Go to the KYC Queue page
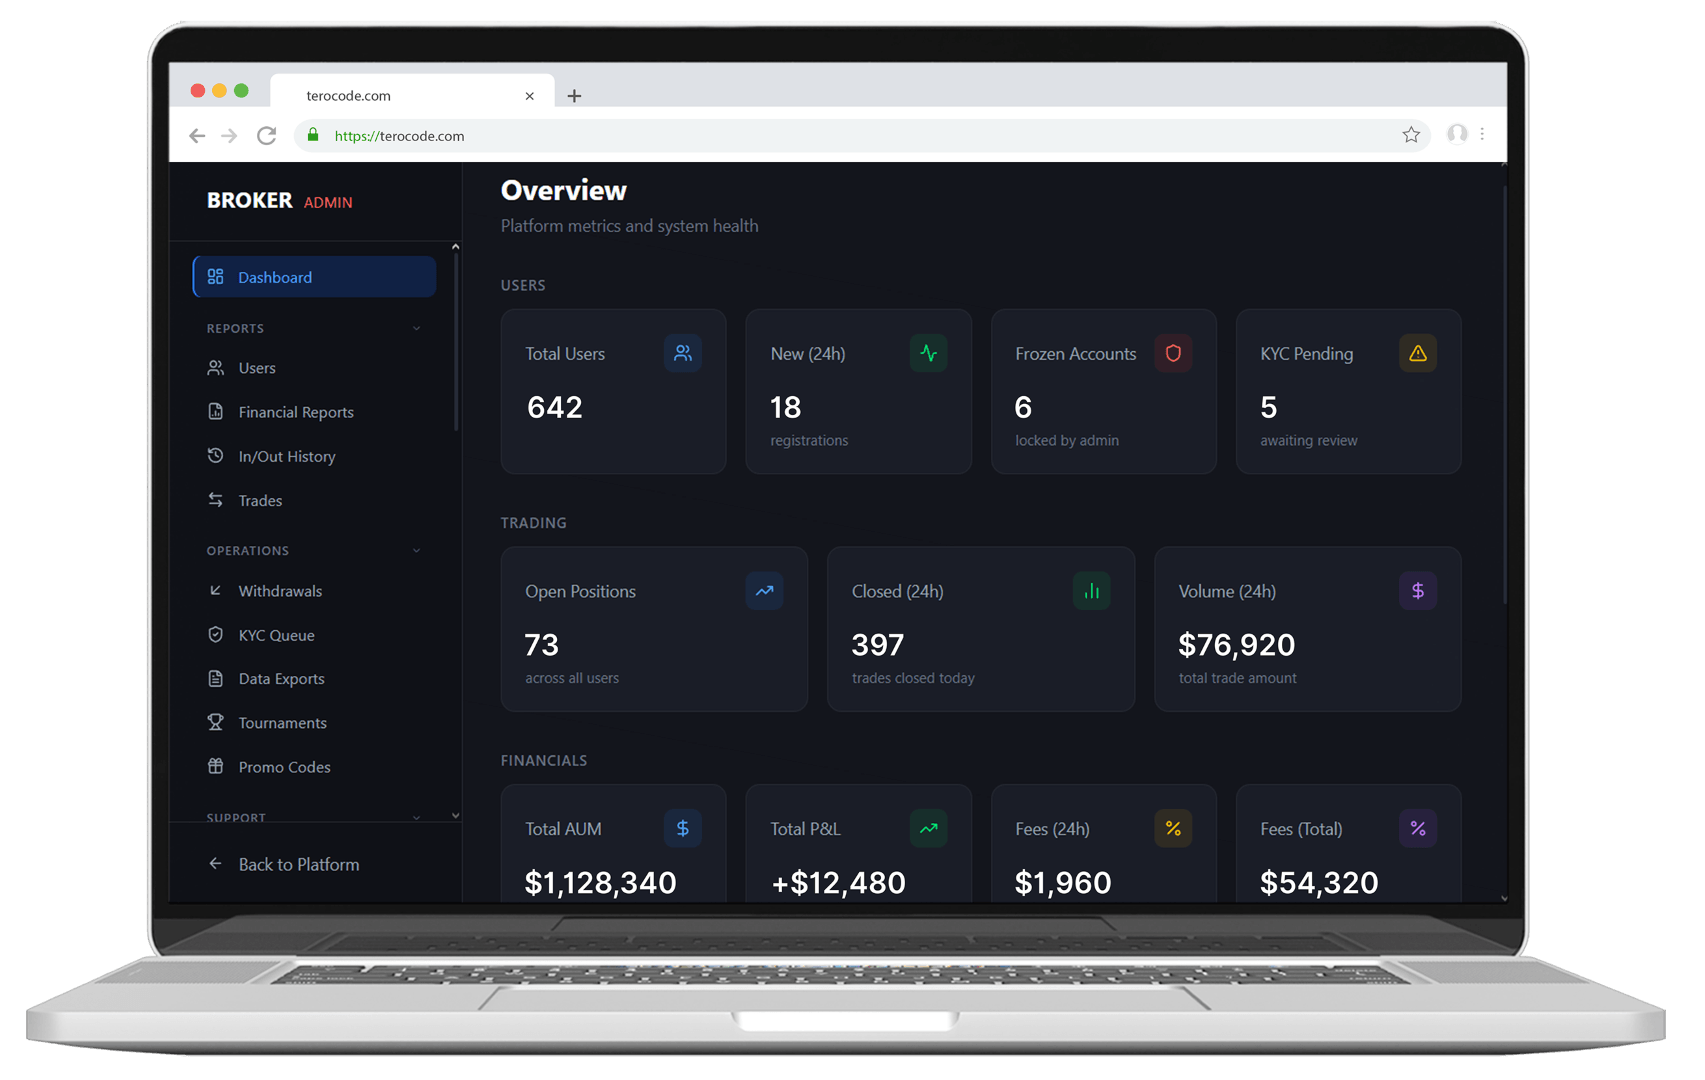This screenshot has width=1705, height=1080. pos(276,635)
